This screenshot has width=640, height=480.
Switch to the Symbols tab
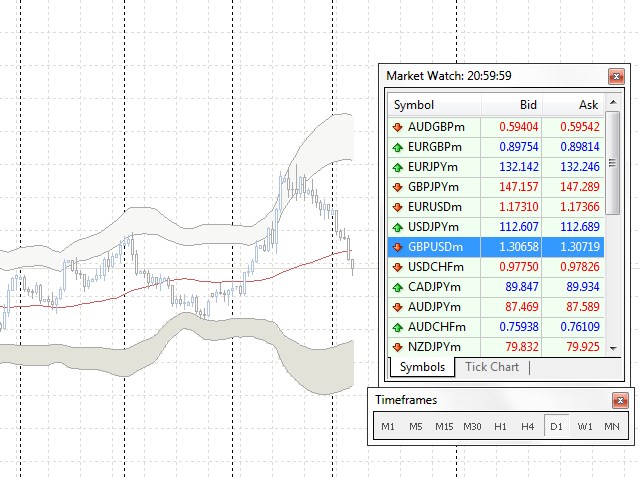tap(422, 367)
